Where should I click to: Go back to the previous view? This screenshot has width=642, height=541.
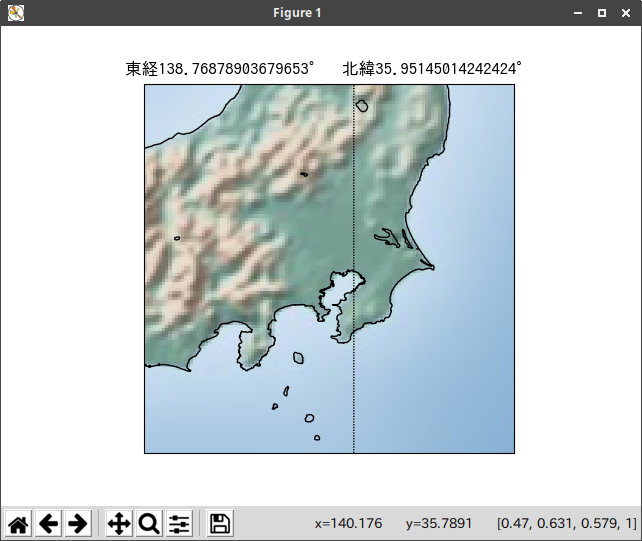pos(48,523)
